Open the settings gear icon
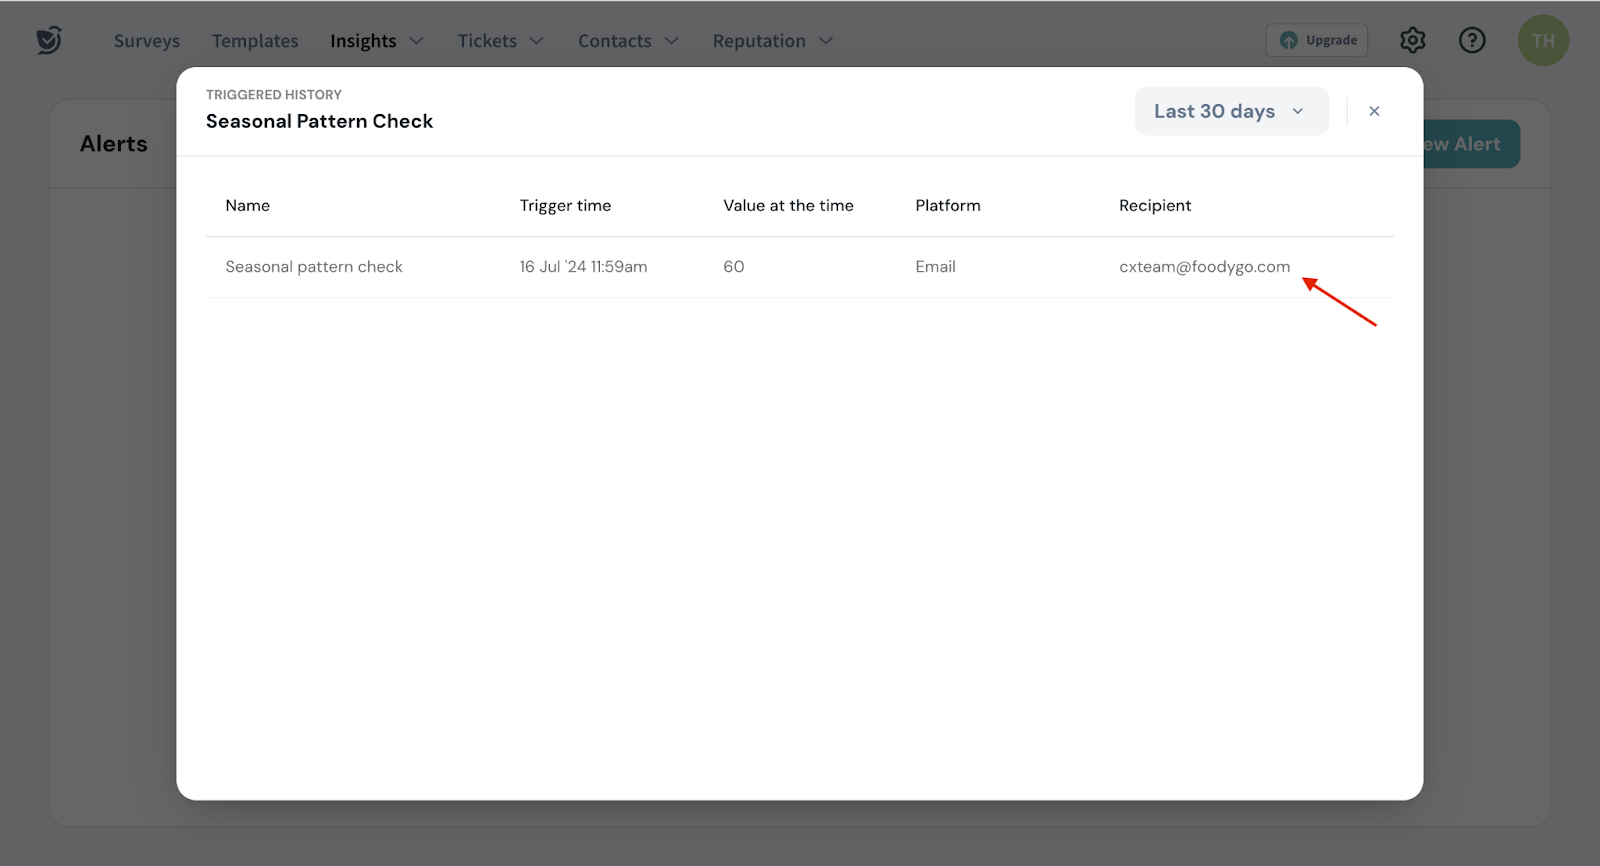This screenshot has height=866, width=1600. [x=1412, y=40]
